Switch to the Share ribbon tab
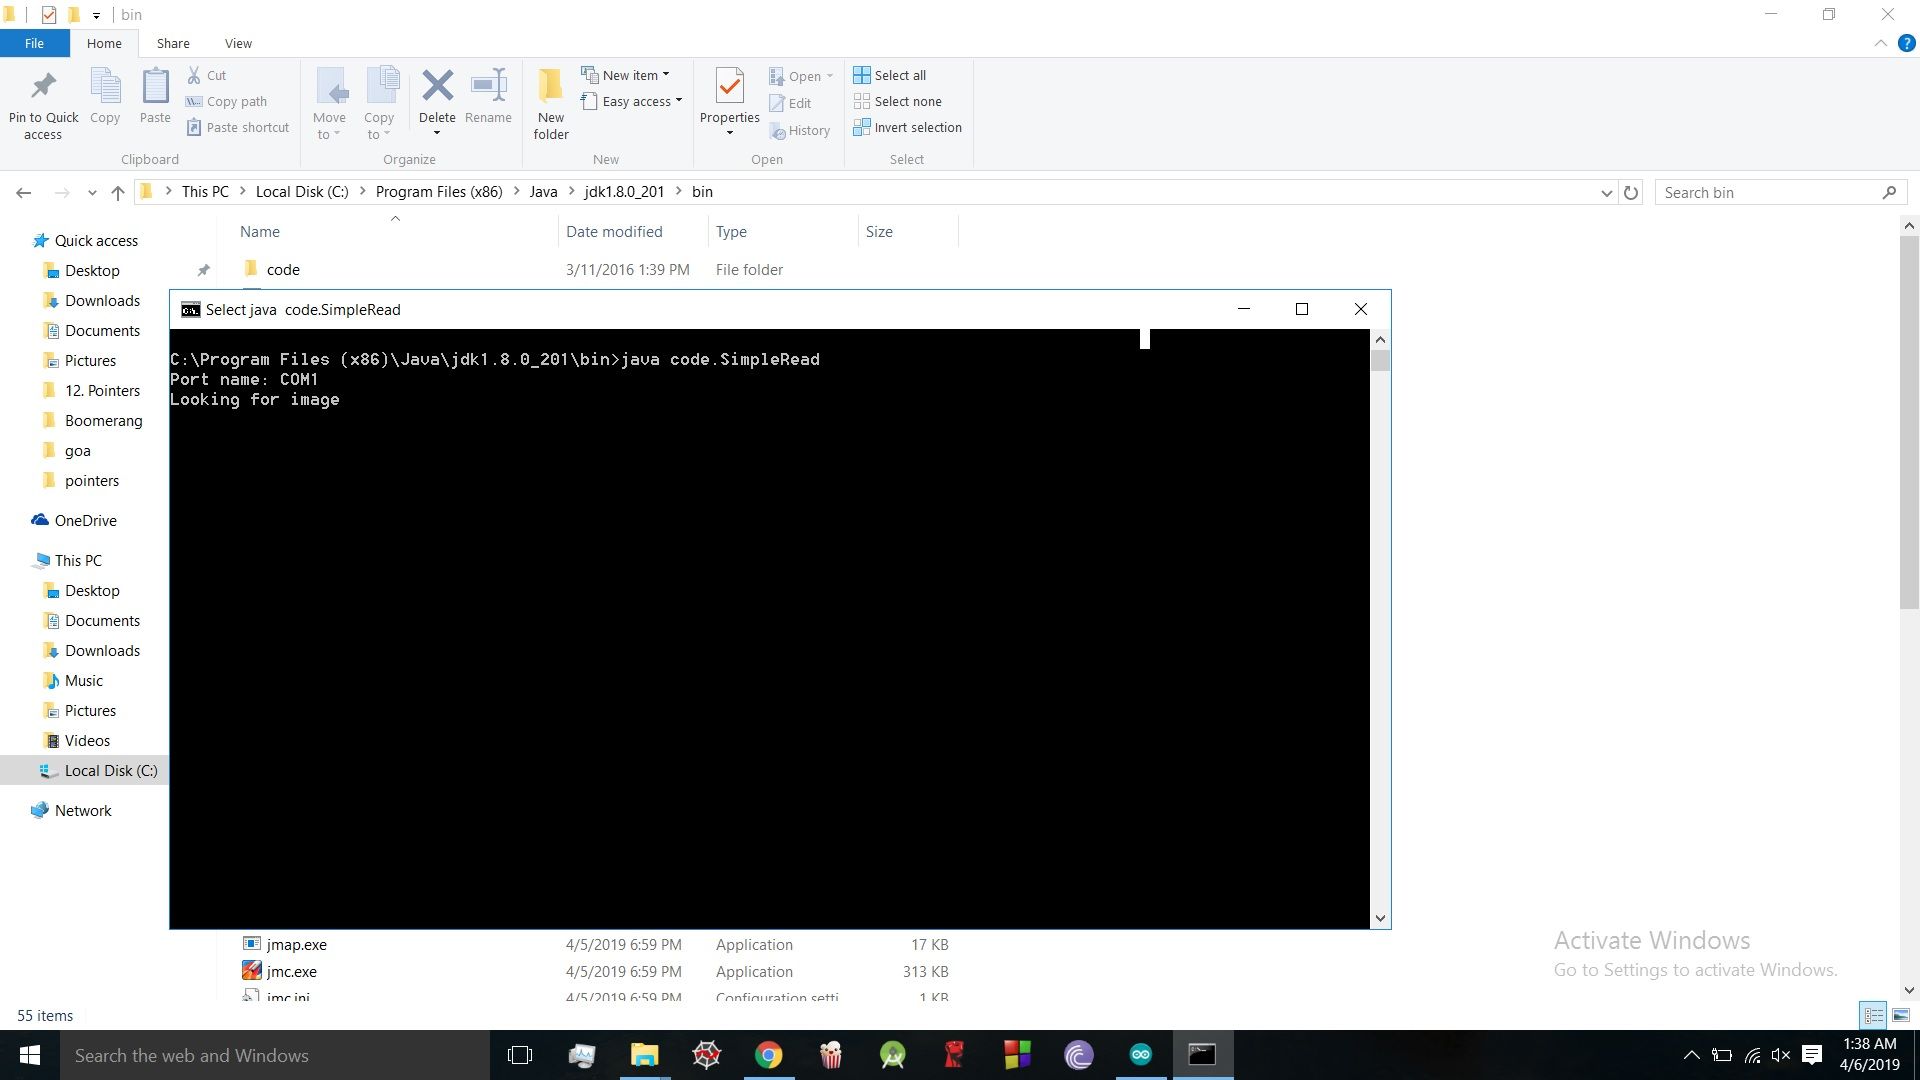1920x1080 pixels. click(x=173, y=43)
